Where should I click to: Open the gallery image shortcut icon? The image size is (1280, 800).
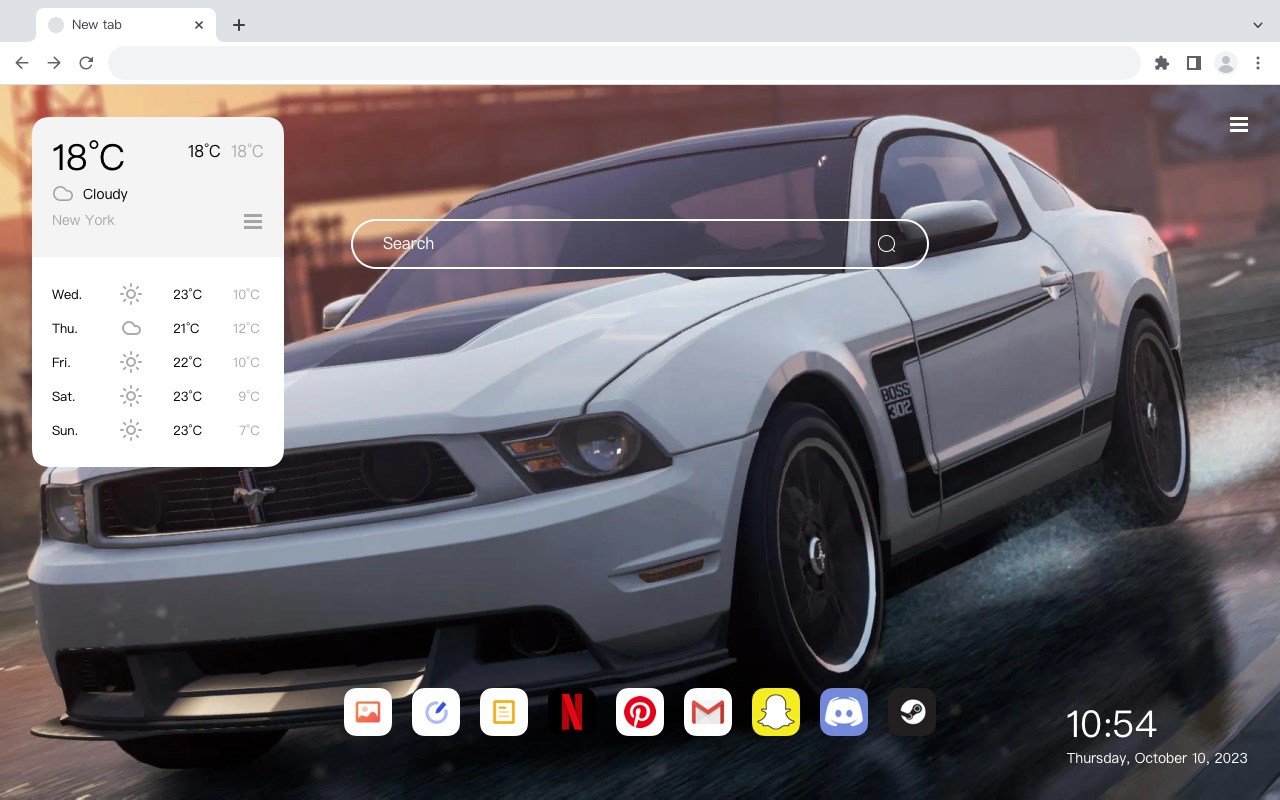tap(368, 712)
